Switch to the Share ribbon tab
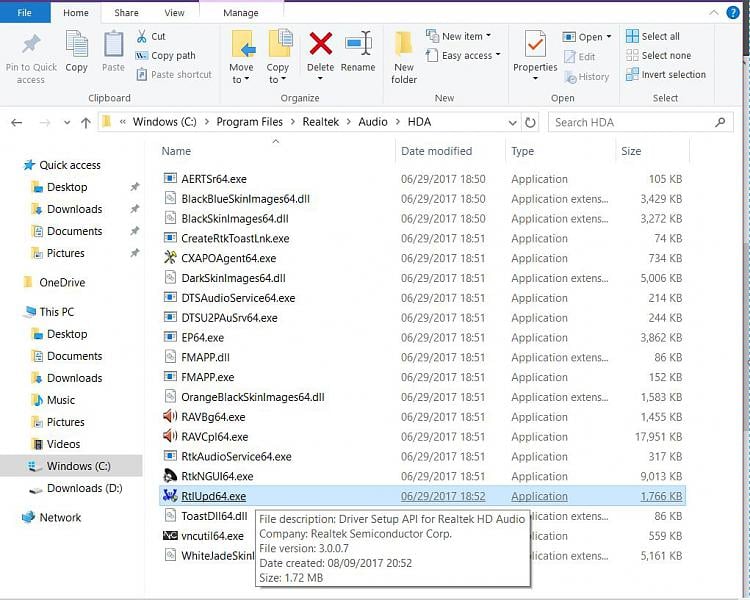750x600 pixels. [126, 13]
